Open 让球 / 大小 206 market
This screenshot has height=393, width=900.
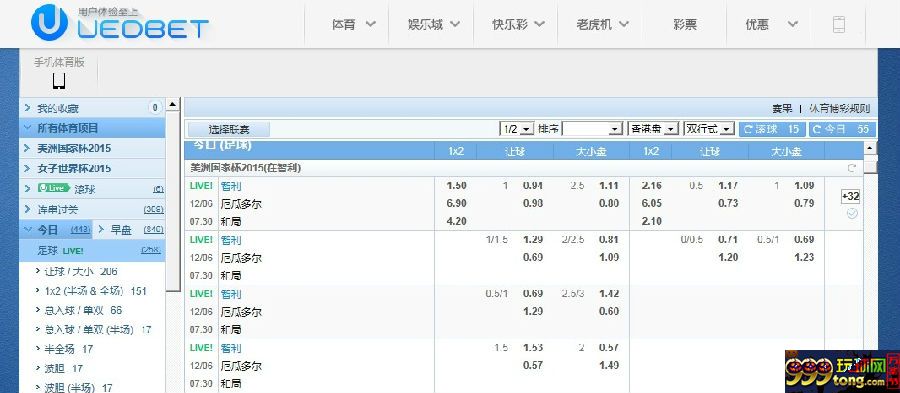tap(80, 271)
